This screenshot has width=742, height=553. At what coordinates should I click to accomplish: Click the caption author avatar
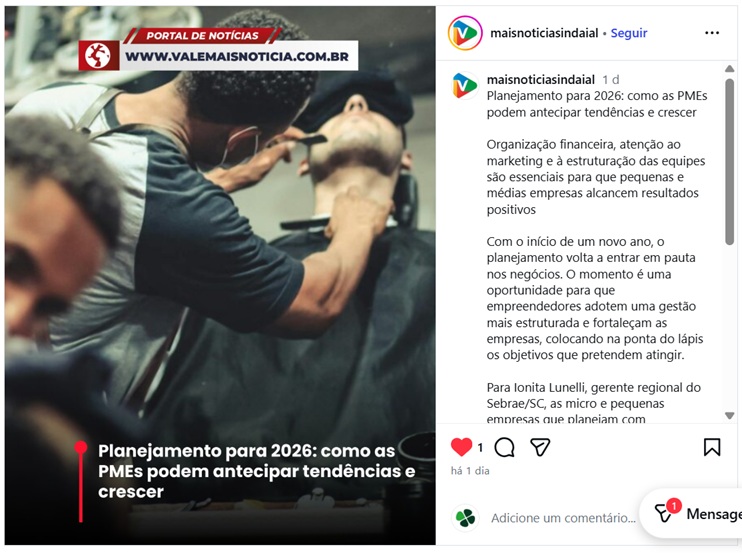tap(465, 86)
